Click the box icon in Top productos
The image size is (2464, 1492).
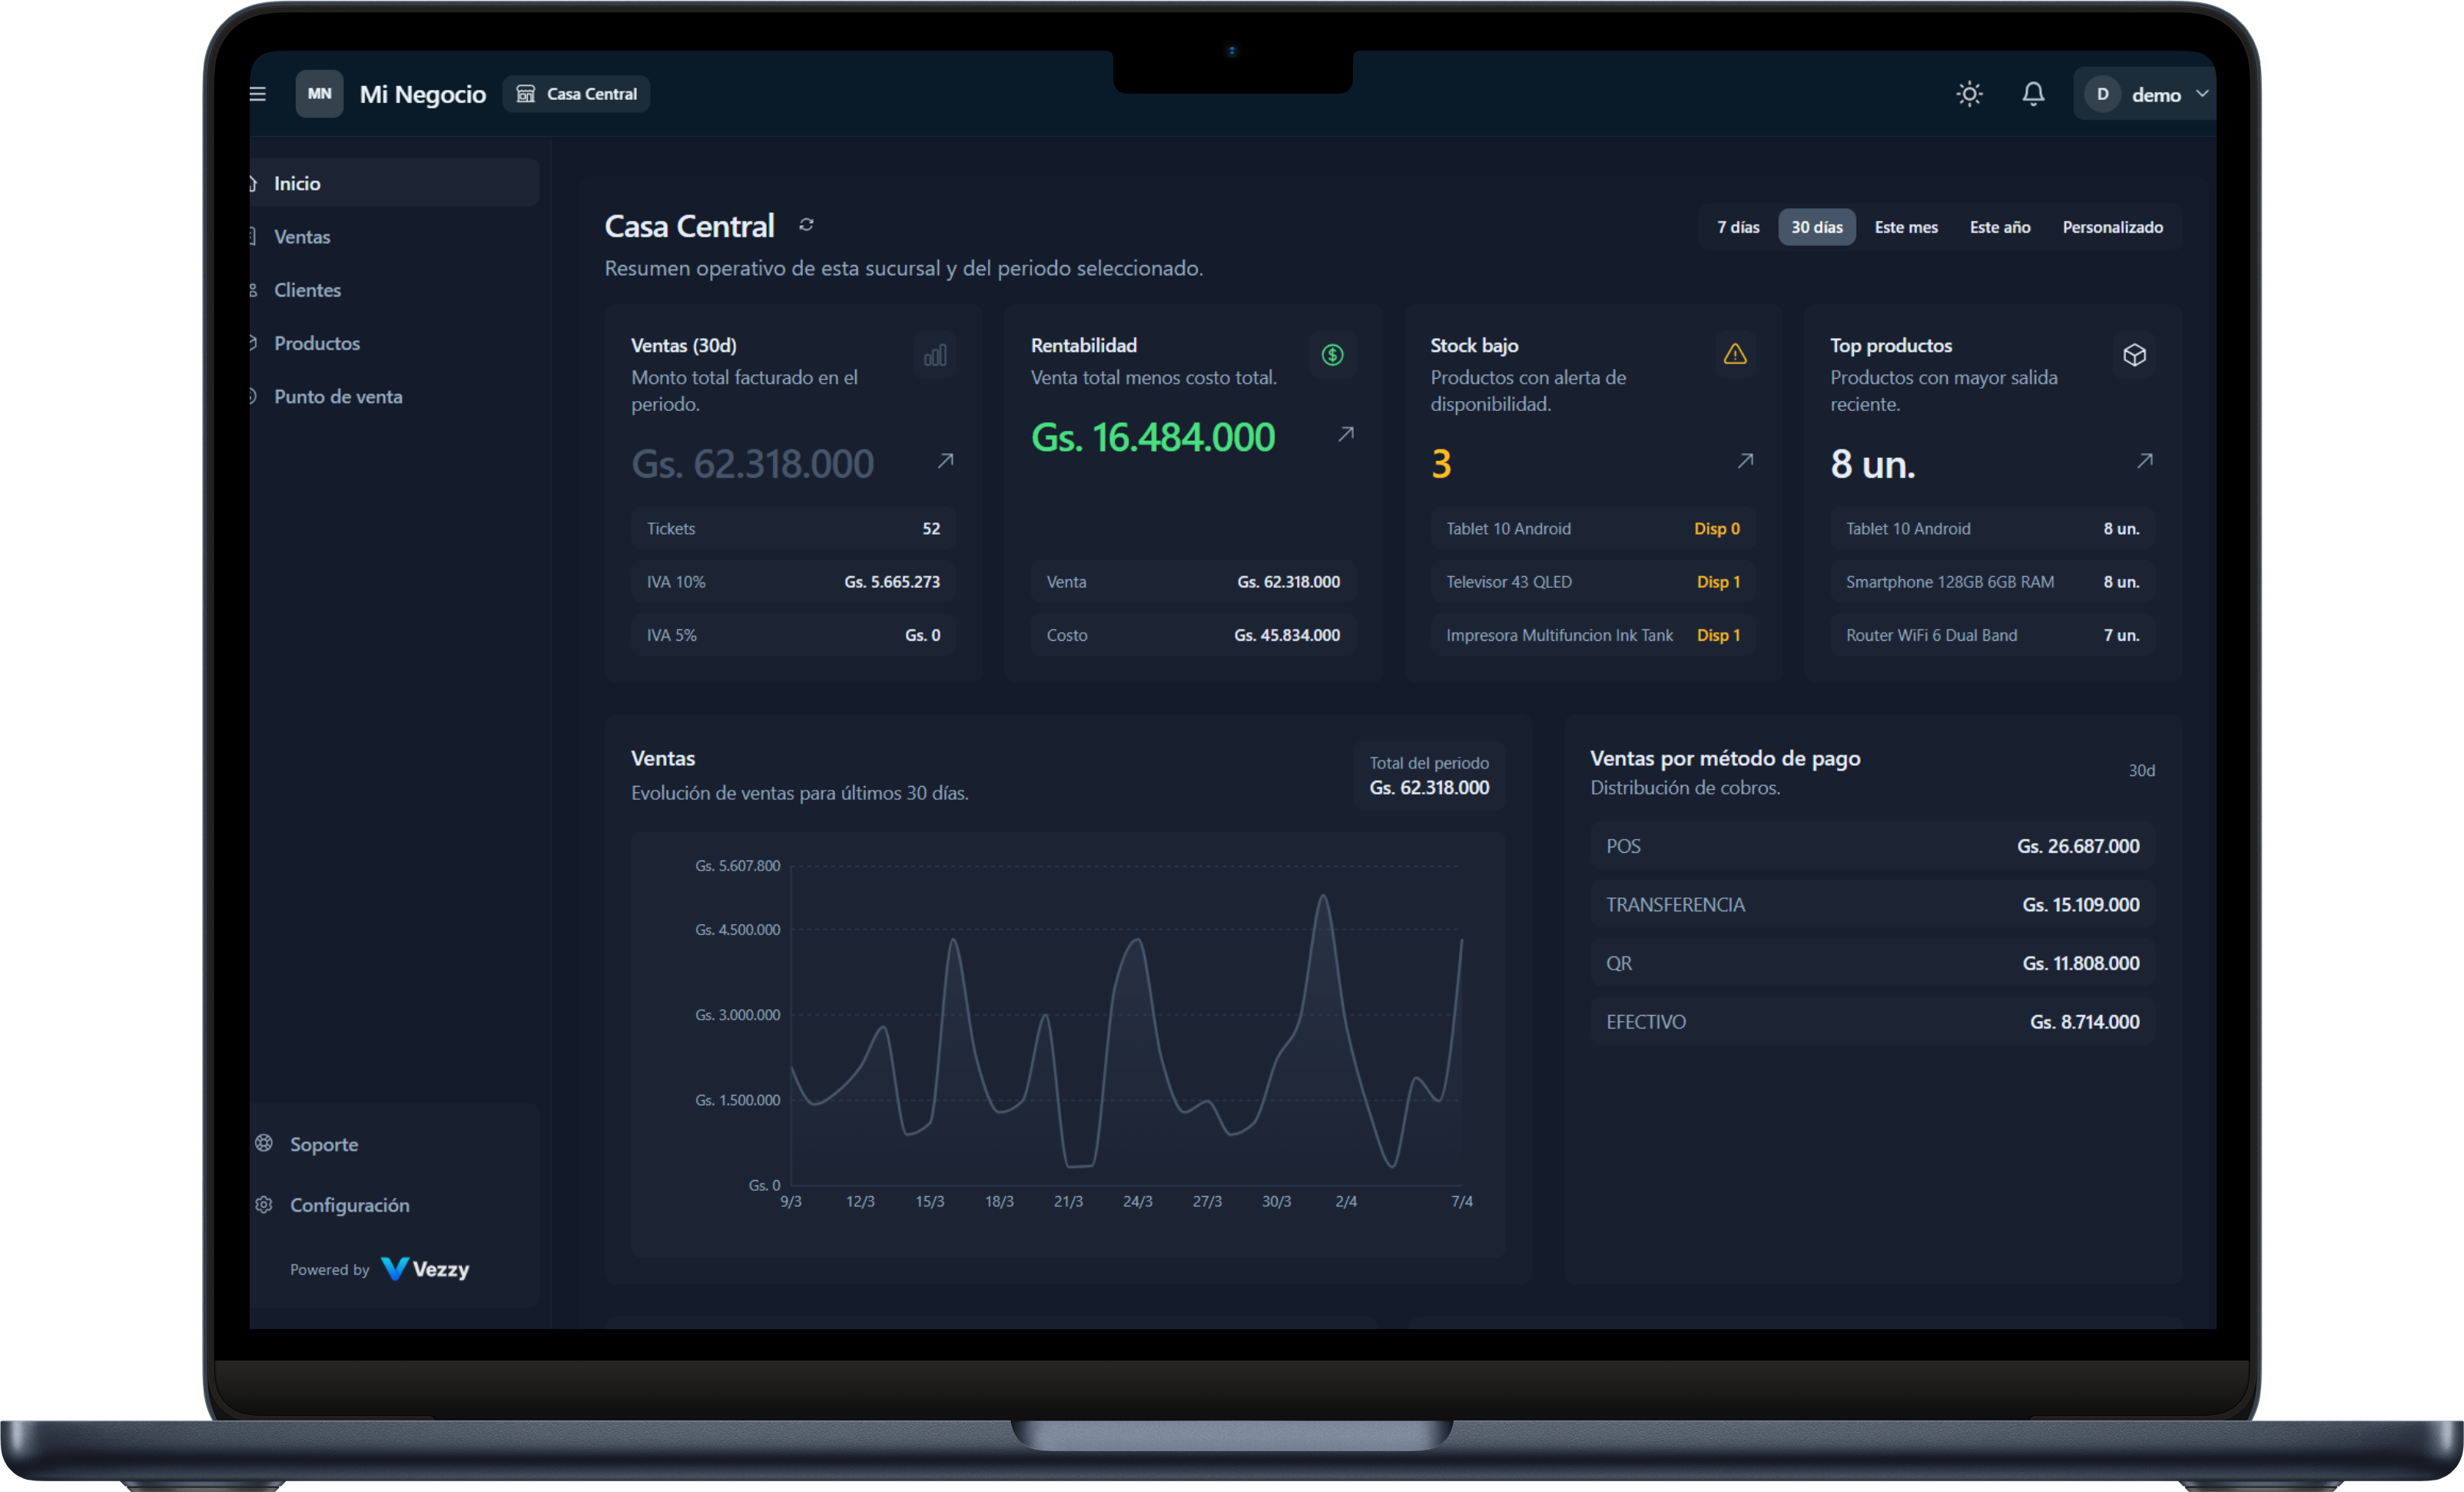click(2134, 355)
